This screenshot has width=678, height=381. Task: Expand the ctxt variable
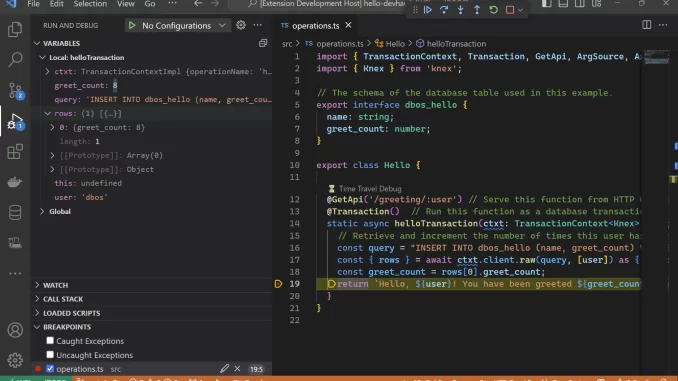tap(48, 72)
